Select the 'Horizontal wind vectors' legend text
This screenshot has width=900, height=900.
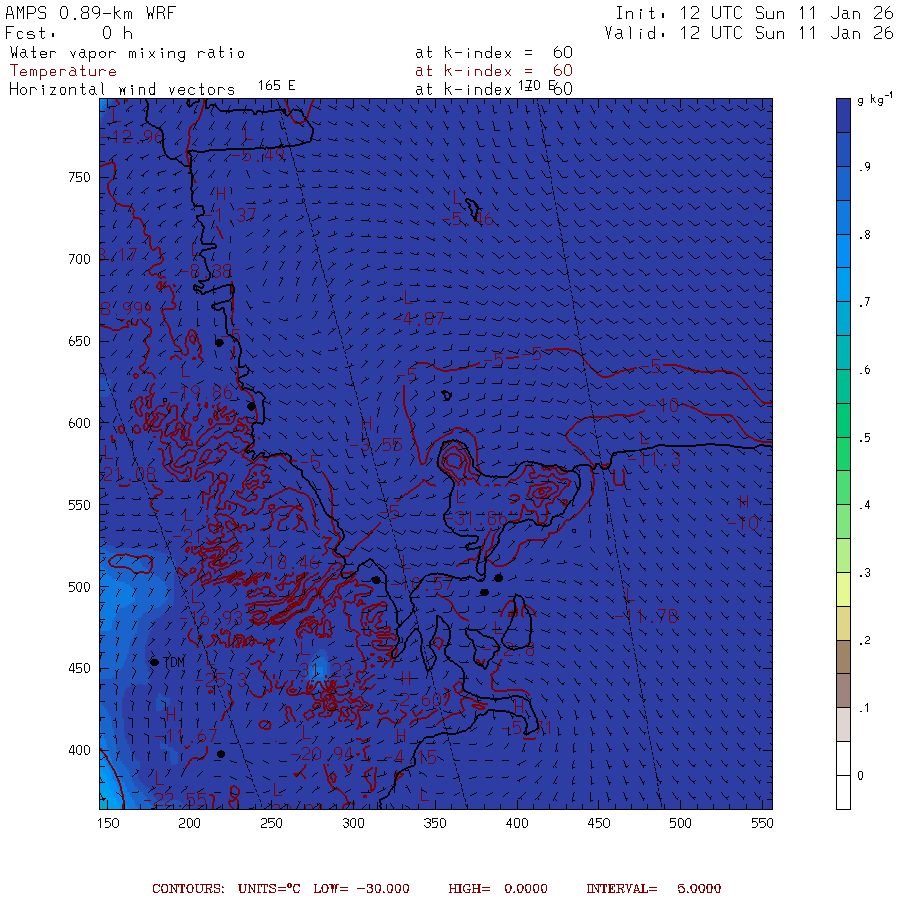(x=122, y=90)
